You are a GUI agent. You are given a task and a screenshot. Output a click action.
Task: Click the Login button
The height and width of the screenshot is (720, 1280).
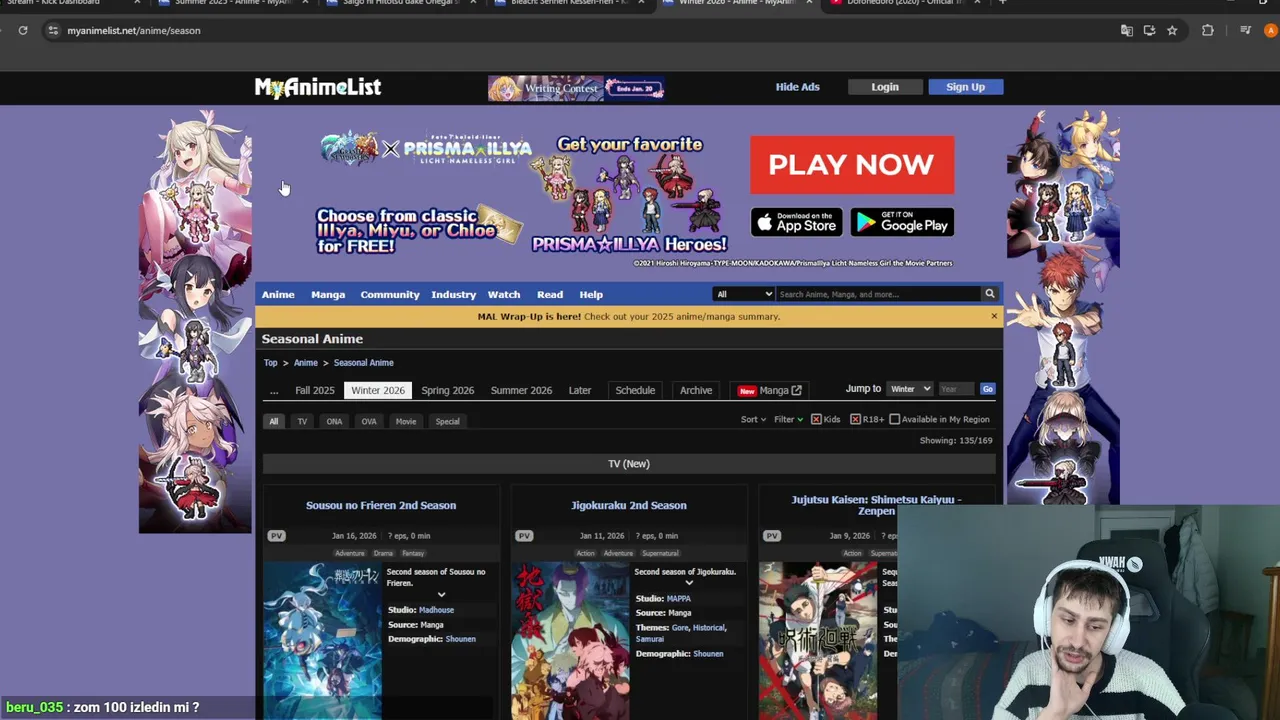coord(885,87)
